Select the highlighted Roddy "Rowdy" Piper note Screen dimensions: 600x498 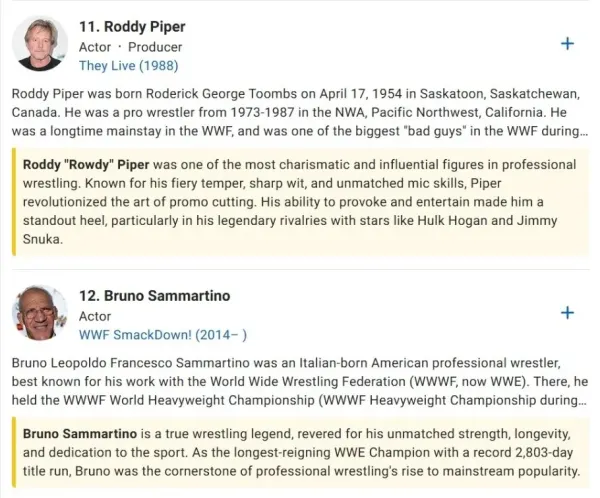pyautogui.click(x=301, y=202)
